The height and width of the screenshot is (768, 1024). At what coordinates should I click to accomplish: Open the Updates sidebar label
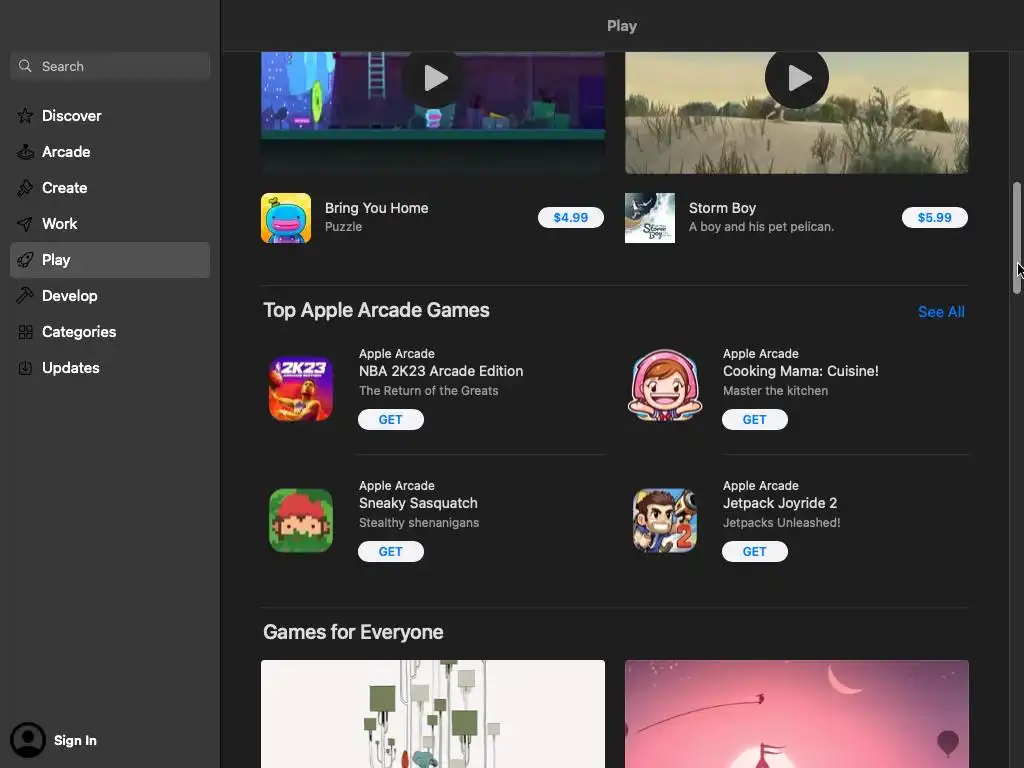click(71, 368)
